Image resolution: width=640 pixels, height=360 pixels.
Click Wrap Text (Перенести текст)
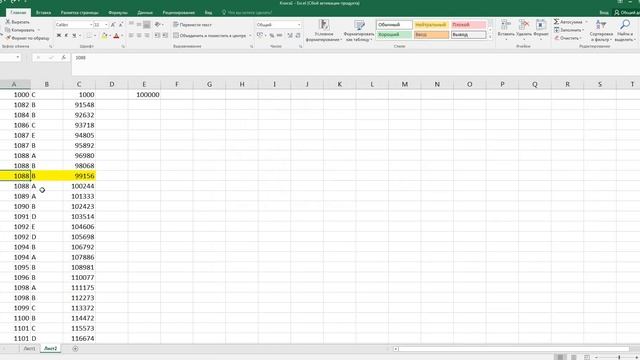pyautogui.click(x=192, y=25)
